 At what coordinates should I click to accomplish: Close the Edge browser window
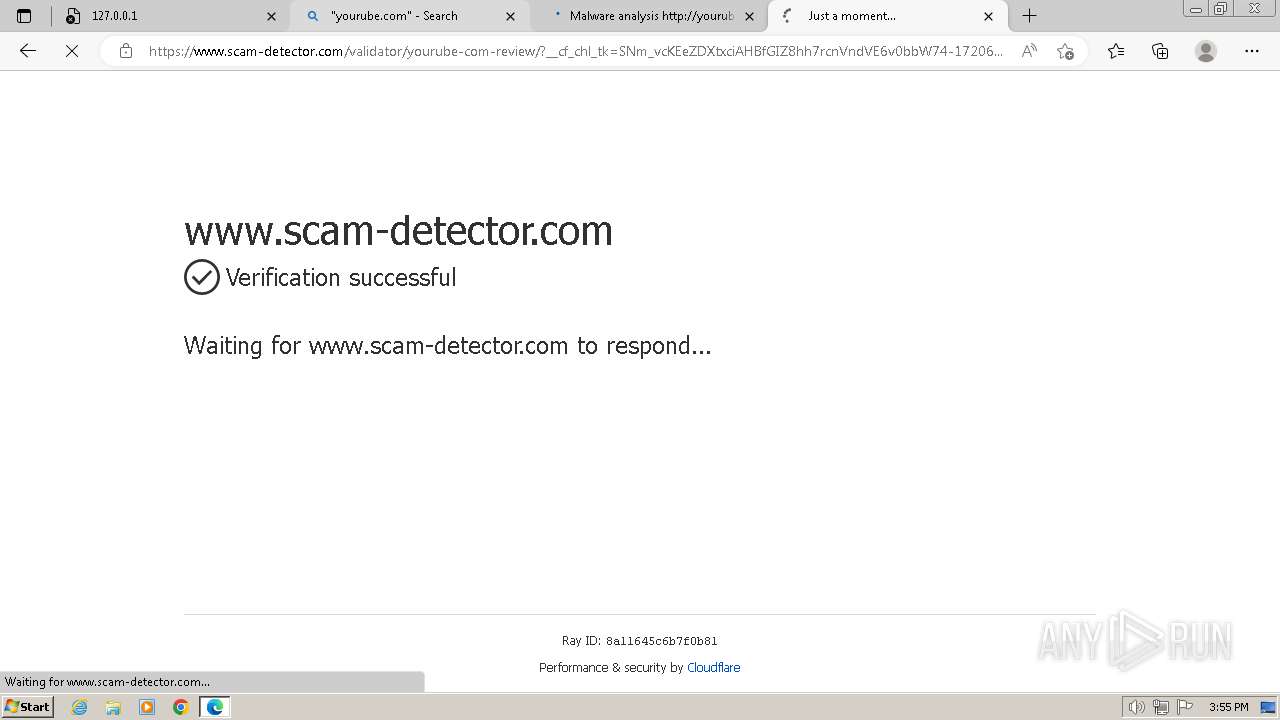click(1255, 9)
